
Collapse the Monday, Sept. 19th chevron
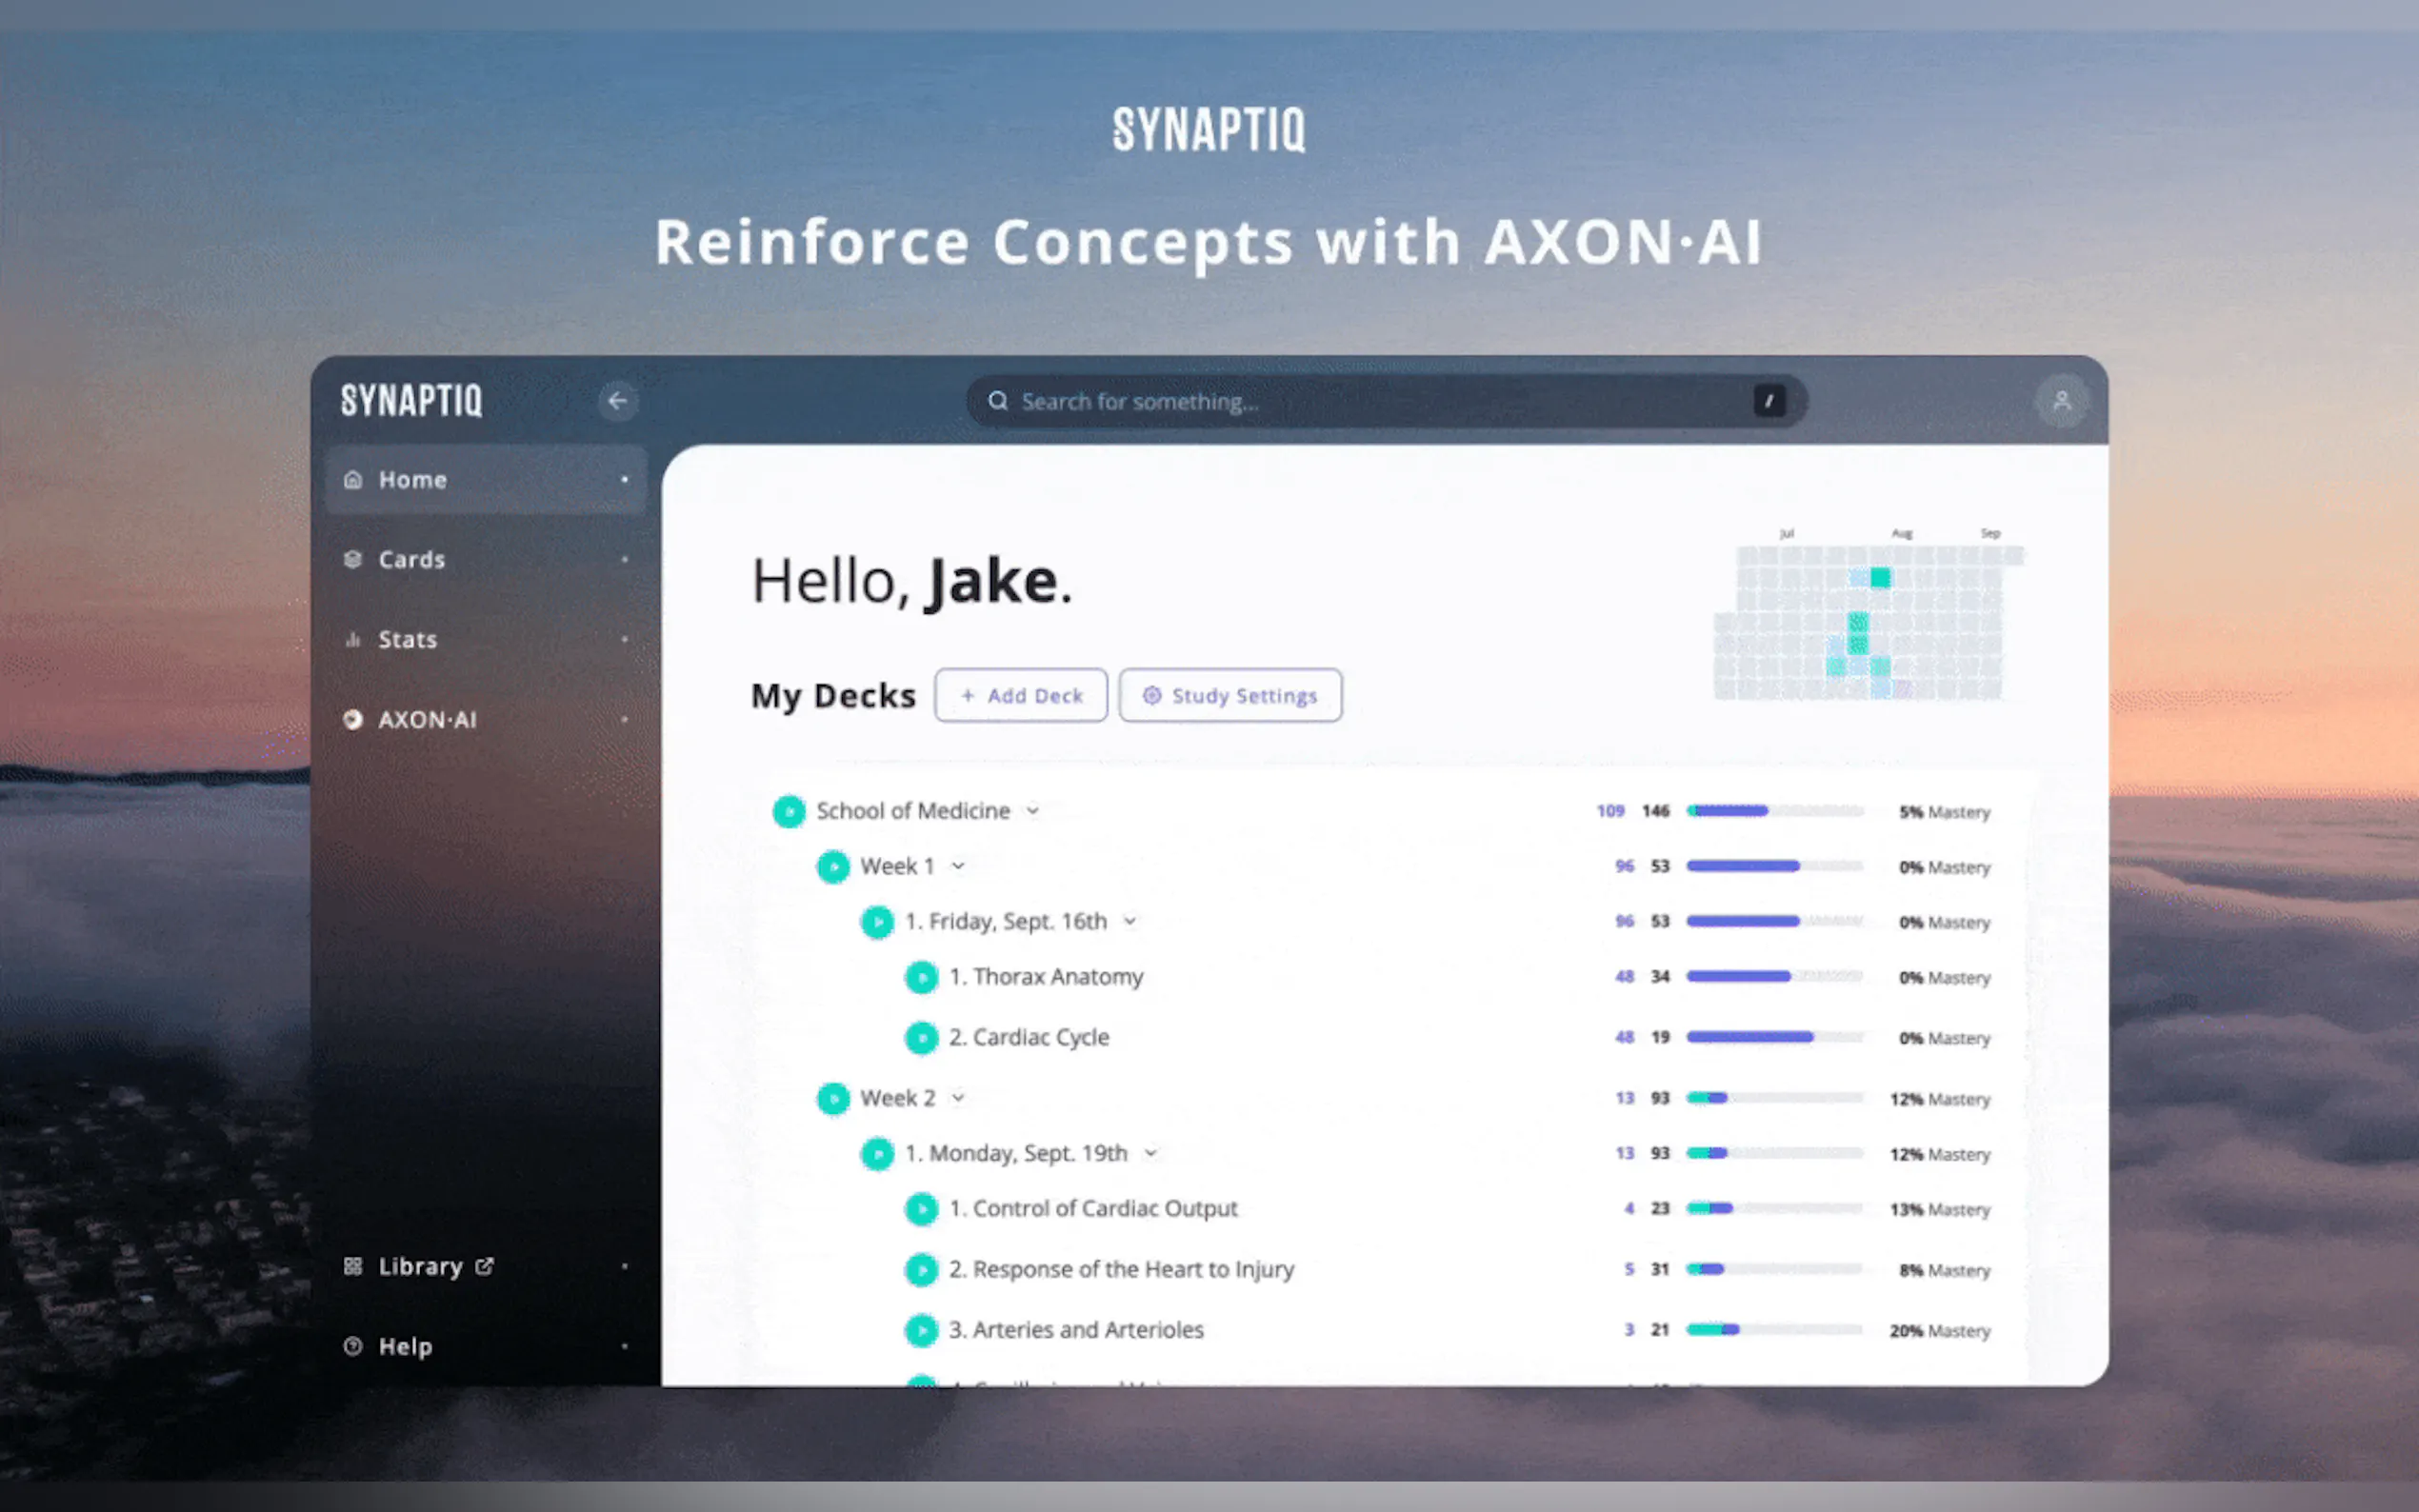tap(1151, 1153)
